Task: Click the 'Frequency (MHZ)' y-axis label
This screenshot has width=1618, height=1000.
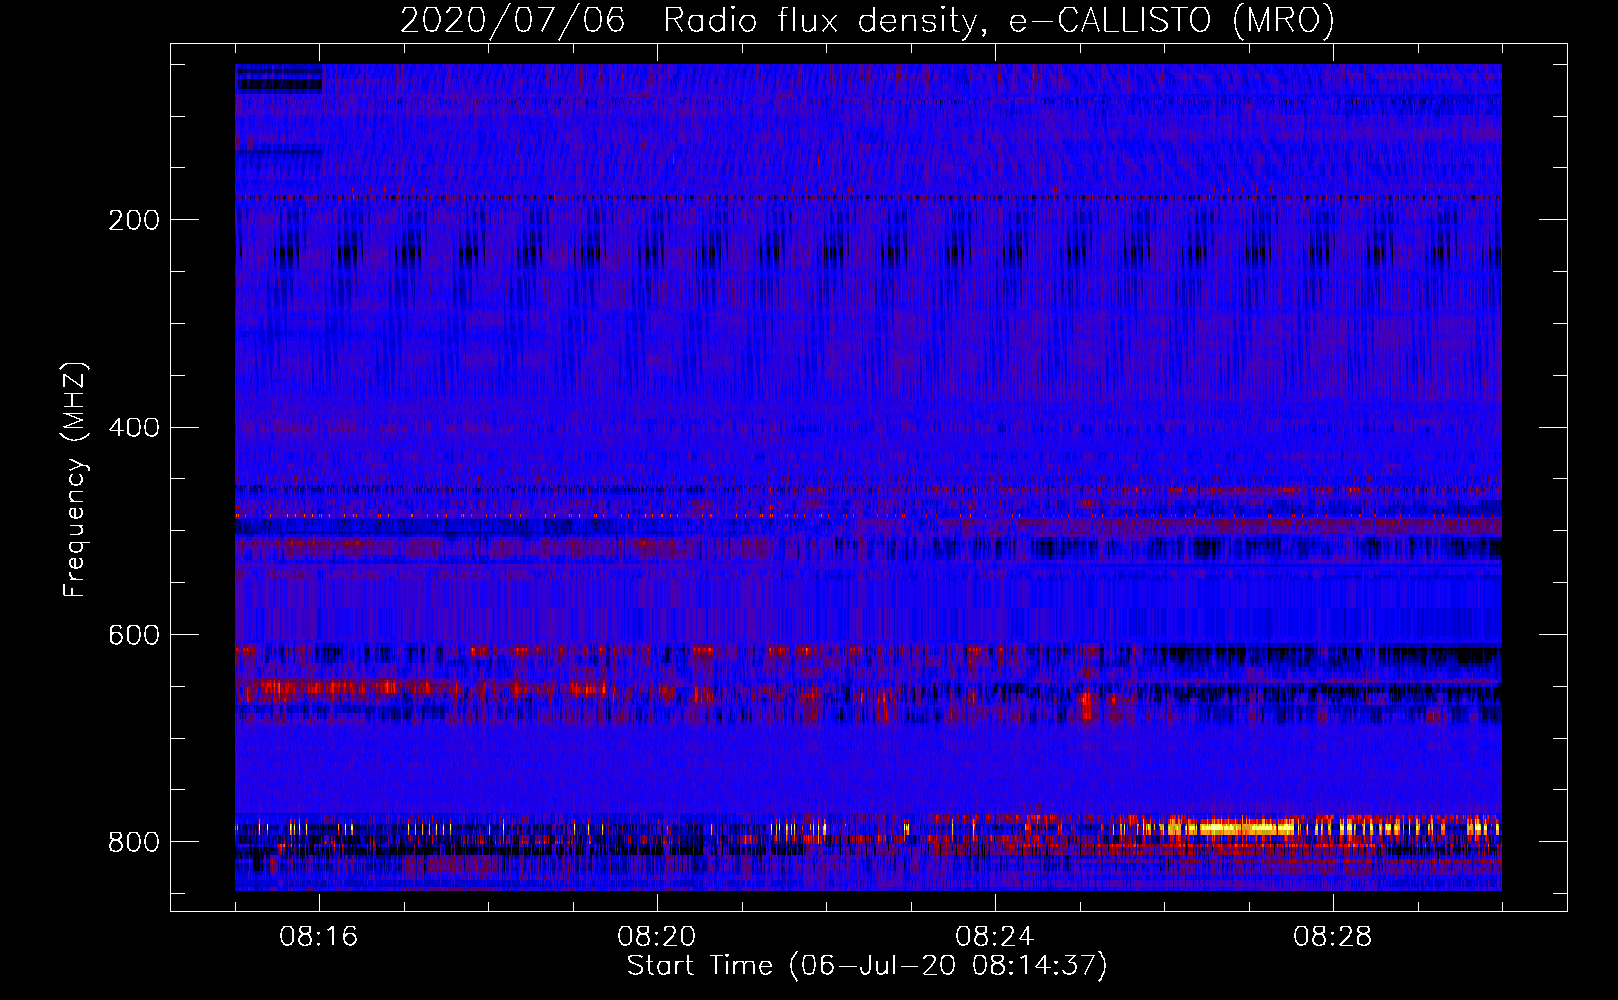Action: 75,479
